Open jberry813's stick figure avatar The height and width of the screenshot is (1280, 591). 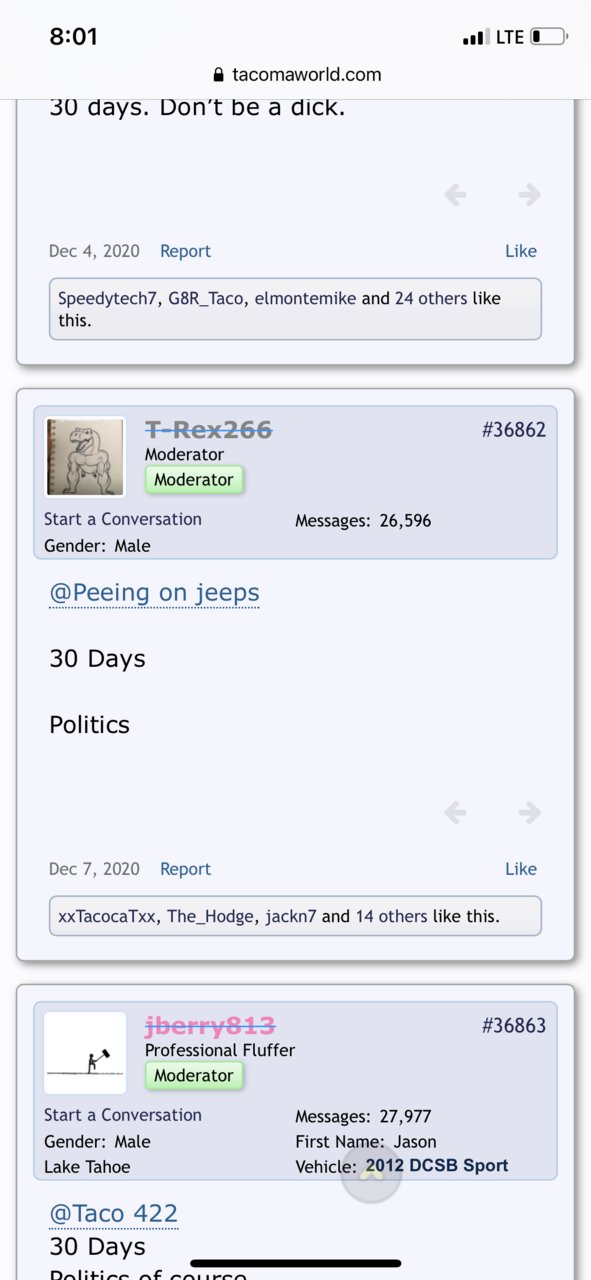point(85,1053)
